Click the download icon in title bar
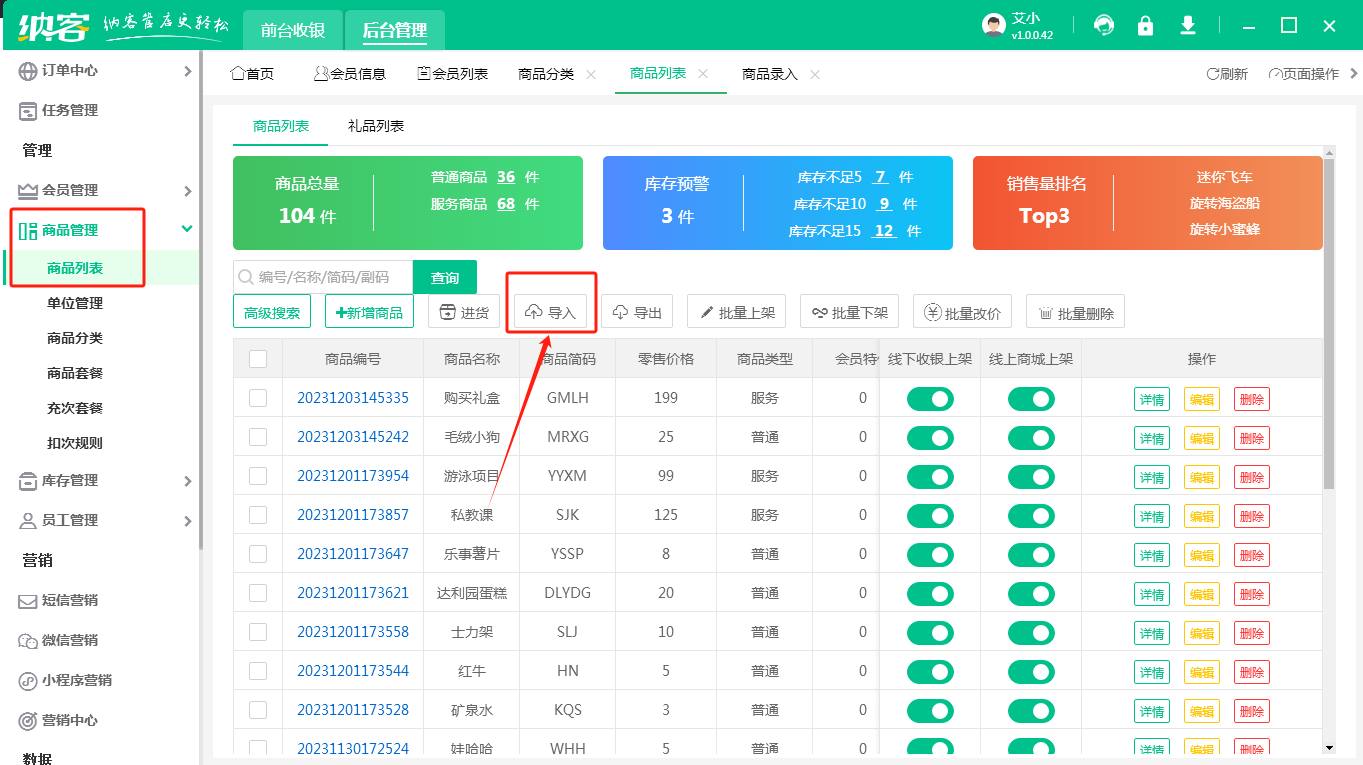This screenshot has width=1363, height=765. (x=1188, y=26)
